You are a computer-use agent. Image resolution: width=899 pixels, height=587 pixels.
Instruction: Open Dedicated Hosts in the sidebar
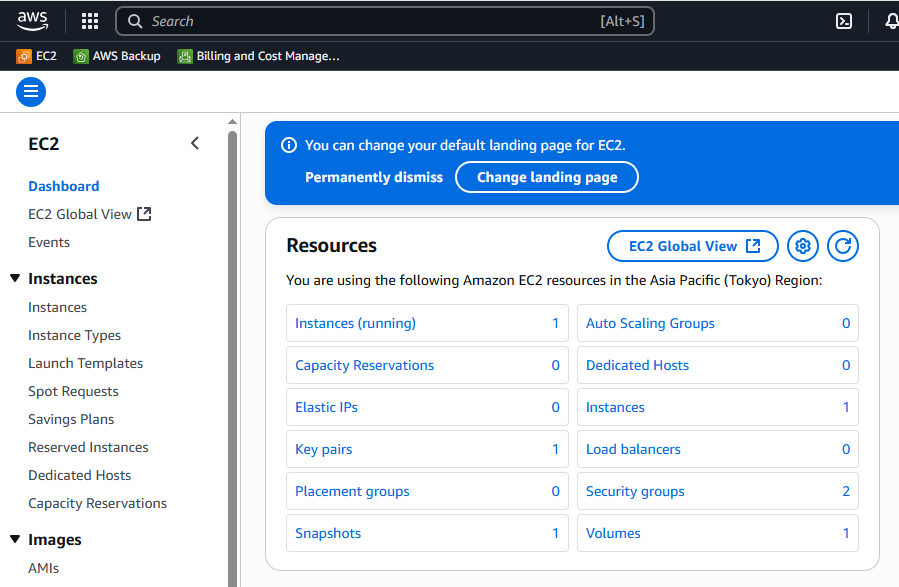click(x=80, y=475)
